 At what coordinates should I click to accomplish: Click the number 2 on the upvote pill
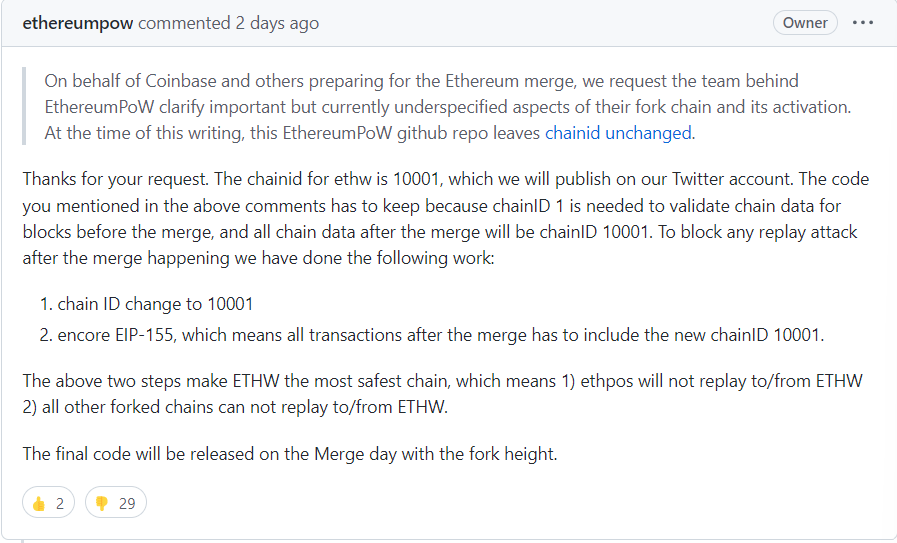tap(60, 504)
